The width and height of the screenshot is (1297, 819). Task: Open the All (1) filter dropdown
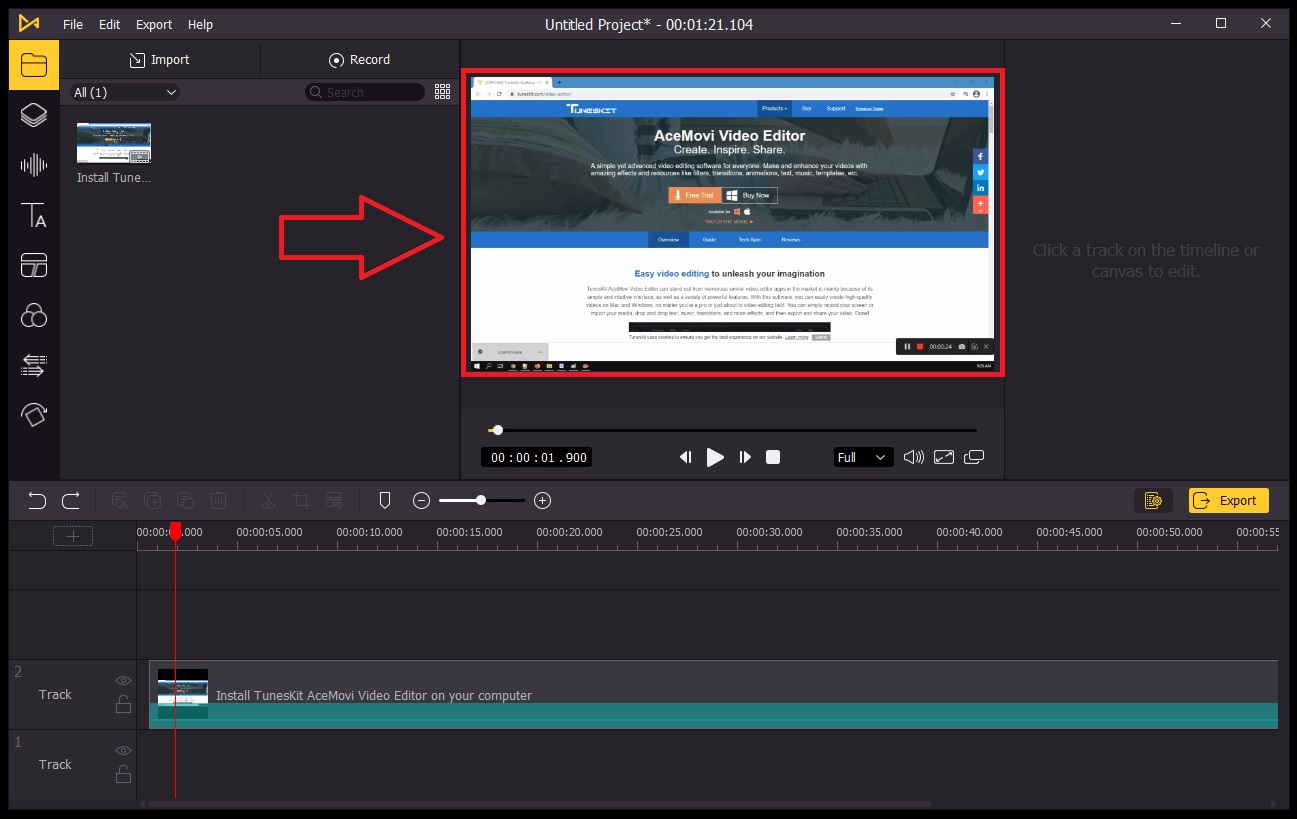tap(123, 91)
